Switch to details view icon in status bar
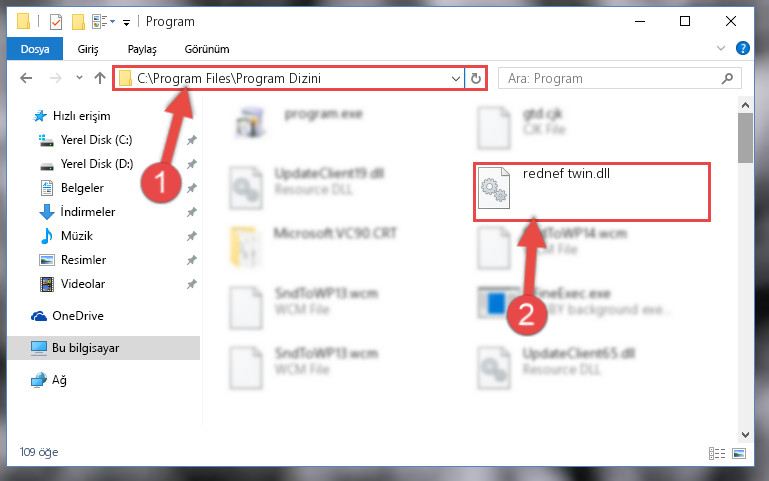Viewport: 769px width, 481px height. (717, 453)
